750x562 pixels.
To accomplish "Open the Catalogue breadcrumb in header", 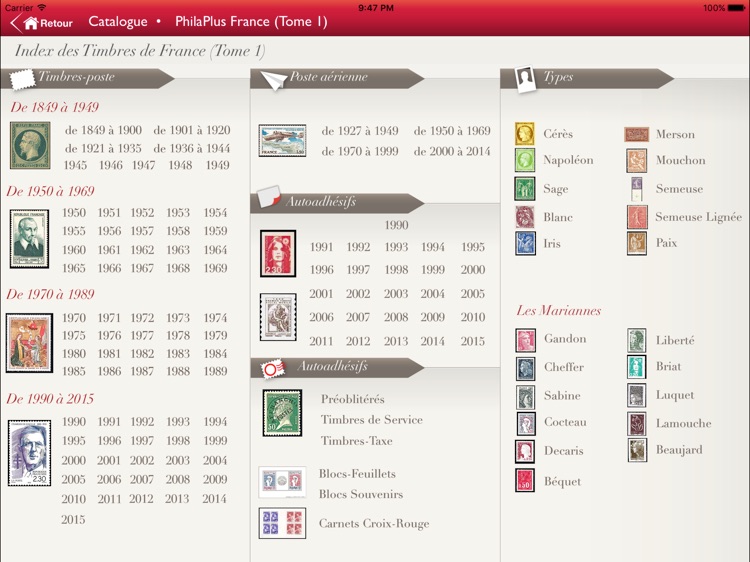I will tap(118, 22).
